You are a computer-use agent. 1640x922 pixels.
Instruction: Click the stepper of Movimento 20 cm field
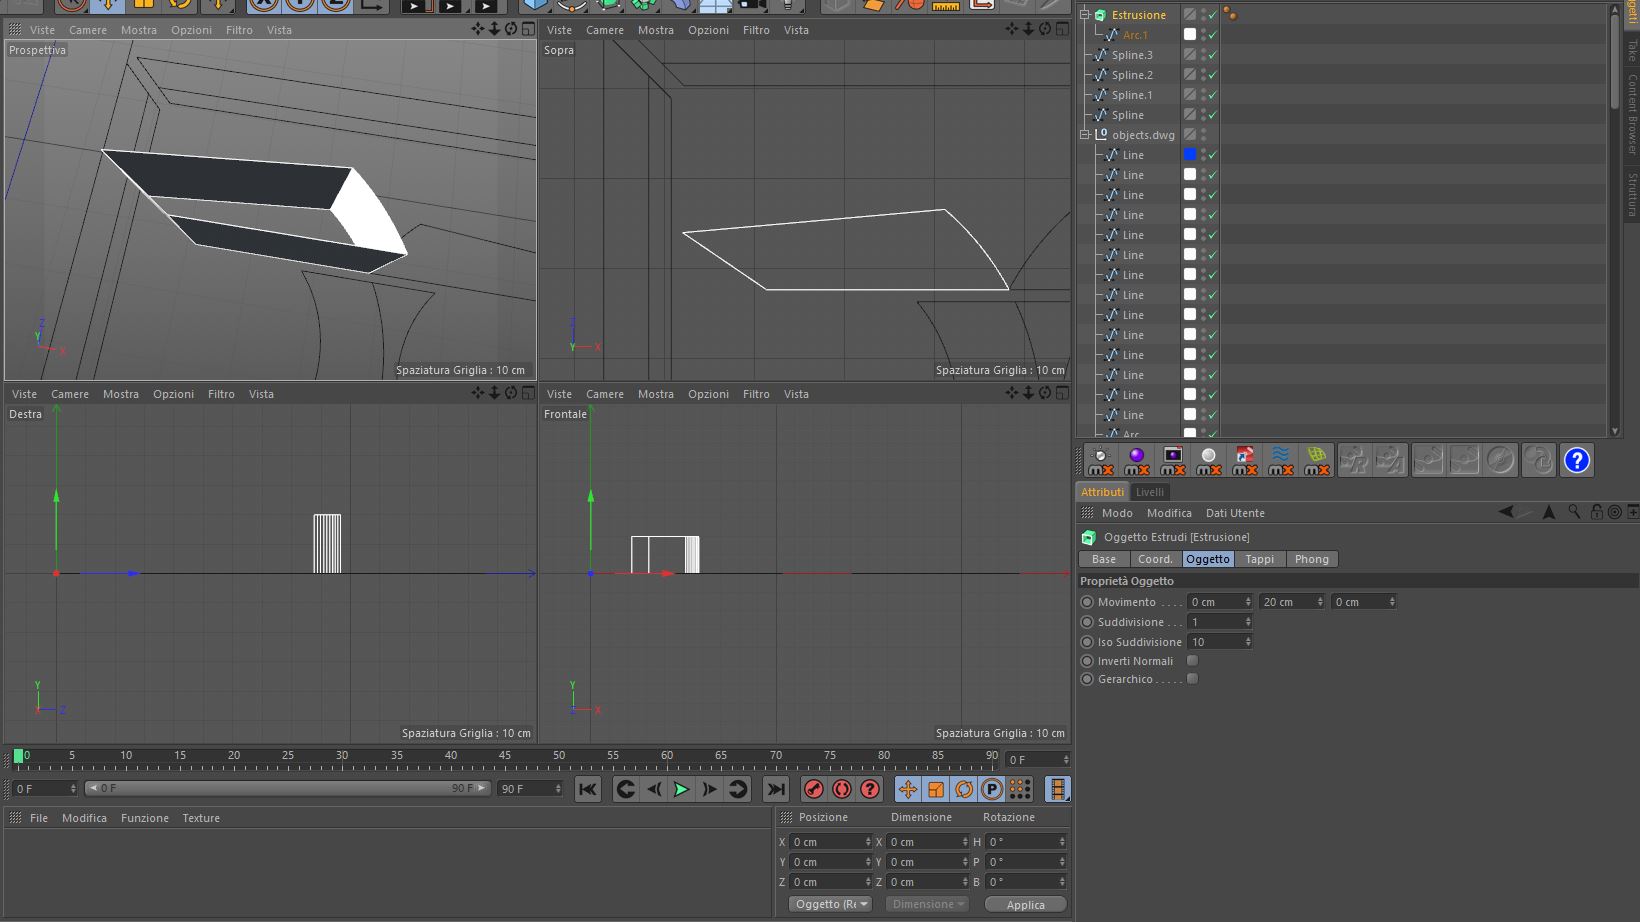point(1320,602)
